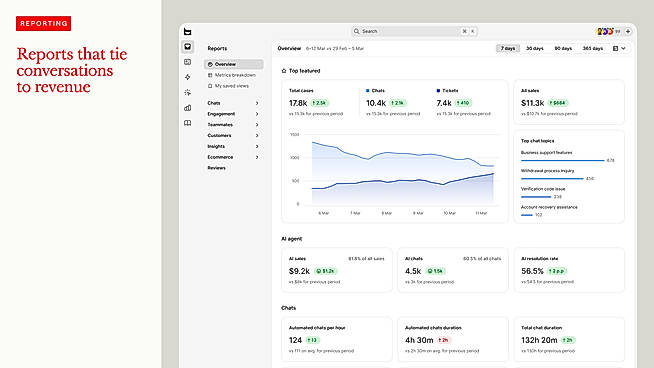Click the Verification code issue topic
The image size is (654, 368).
(x=543, y=189)
